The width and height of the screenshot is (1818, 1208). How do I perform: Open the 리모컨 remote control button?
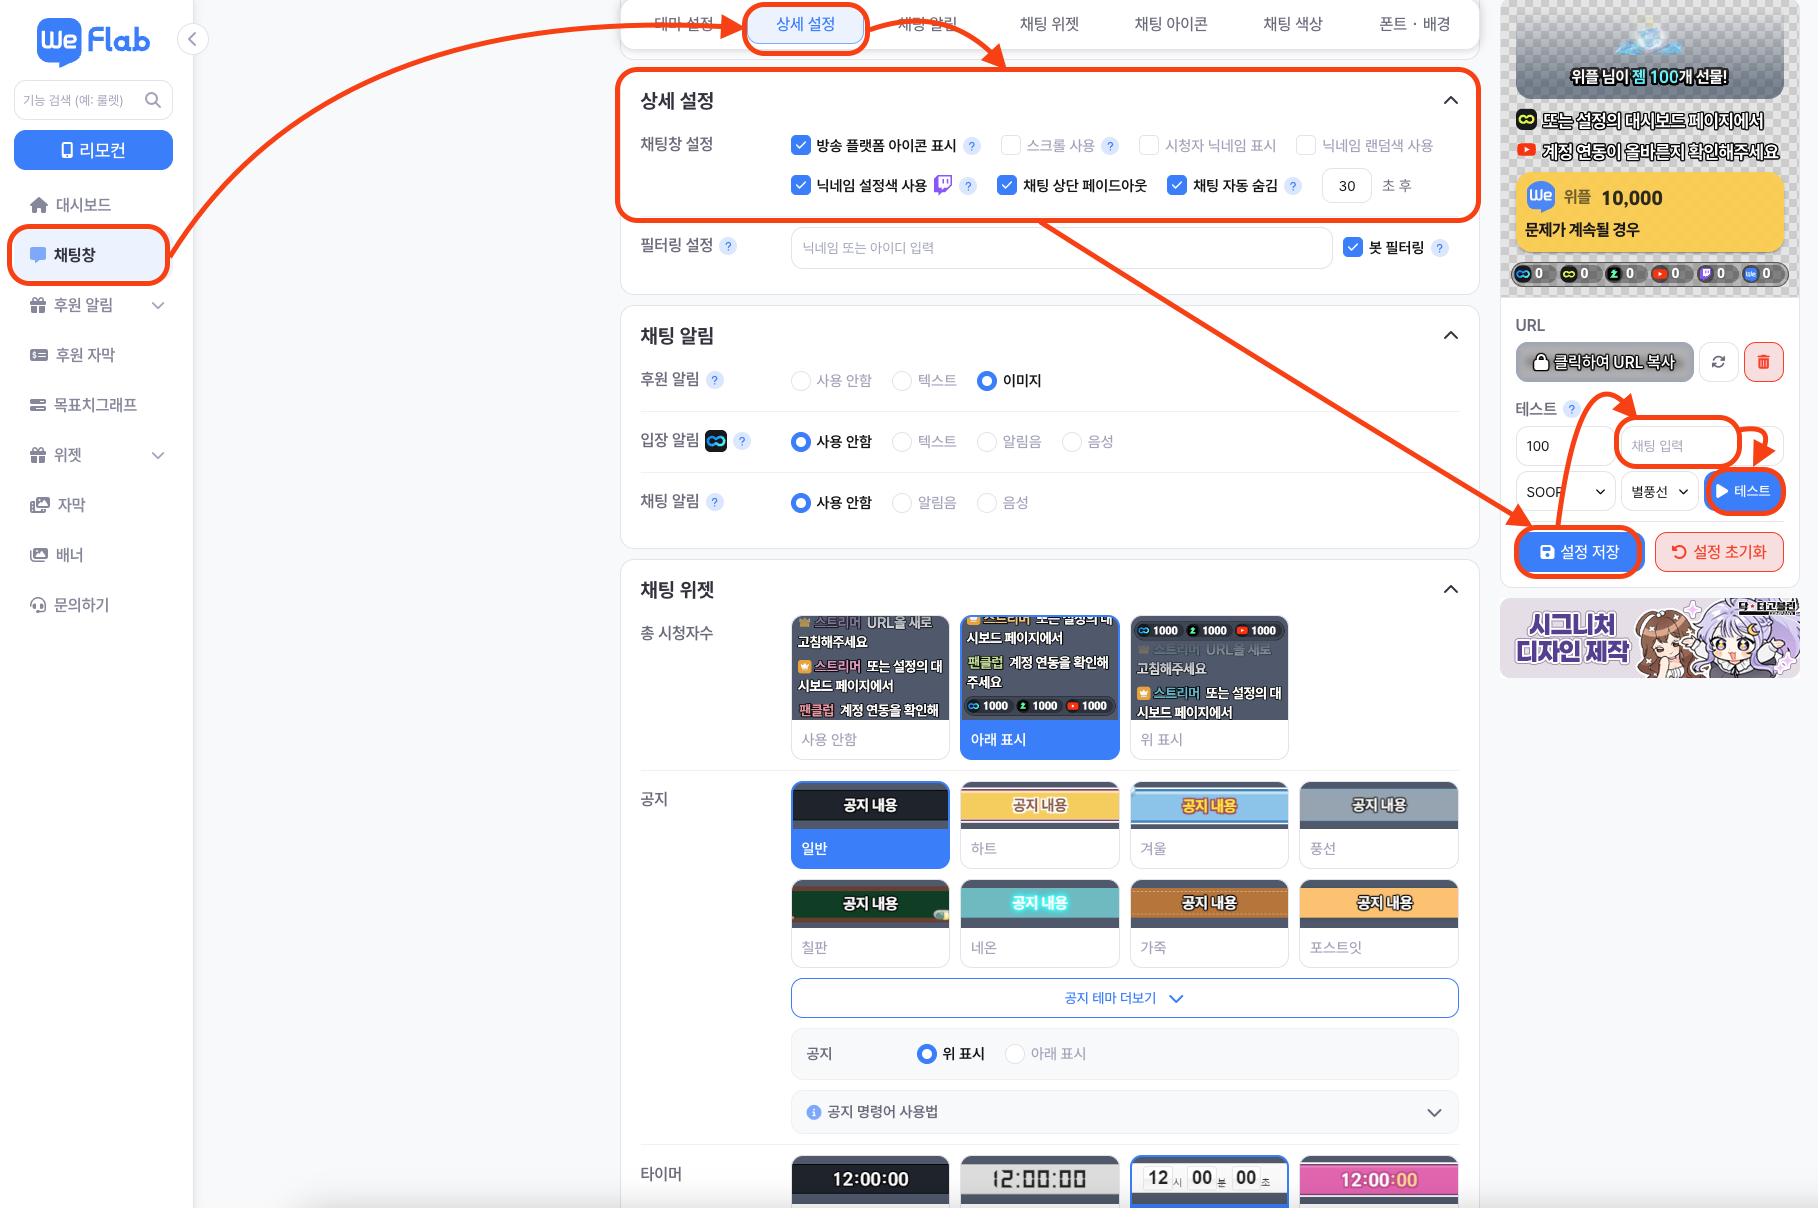[x=93, y=150]
